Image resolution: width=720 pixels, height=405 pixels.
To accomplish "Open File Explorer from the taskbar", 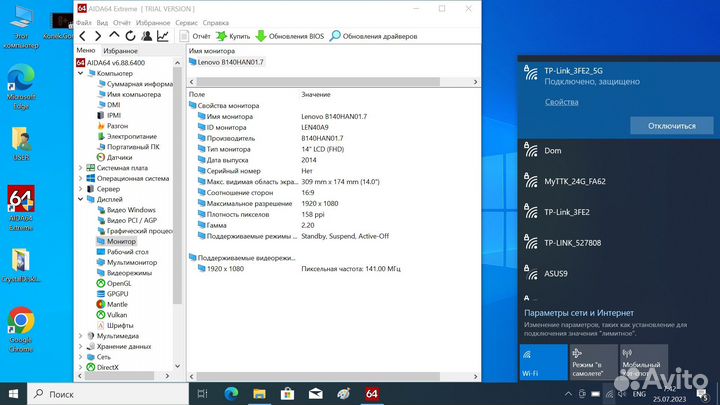I will (x=259, y=394).
